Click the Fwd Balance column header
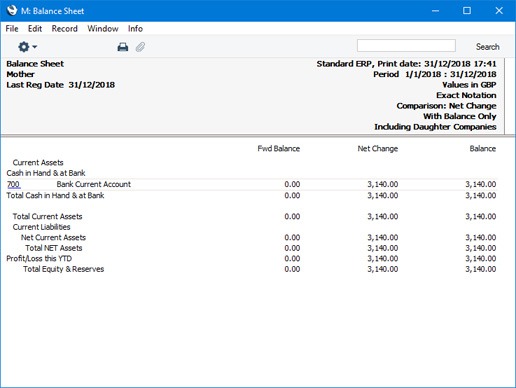This screenshot has width=516, height=388. [279, 149]
